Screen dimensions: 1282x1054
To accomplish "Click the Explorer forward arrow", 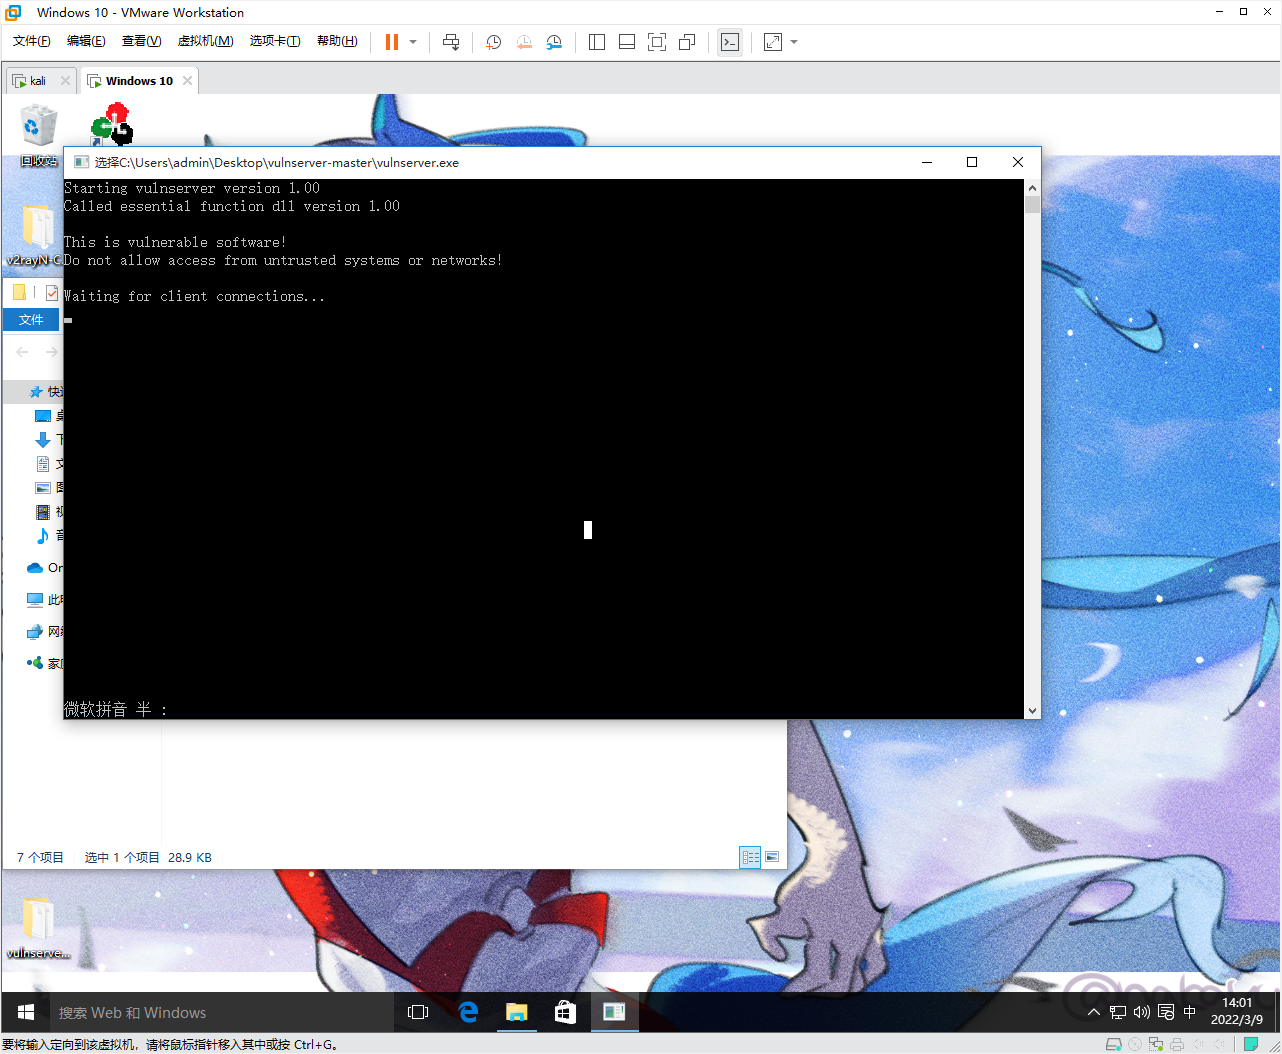I will [52, 352].
